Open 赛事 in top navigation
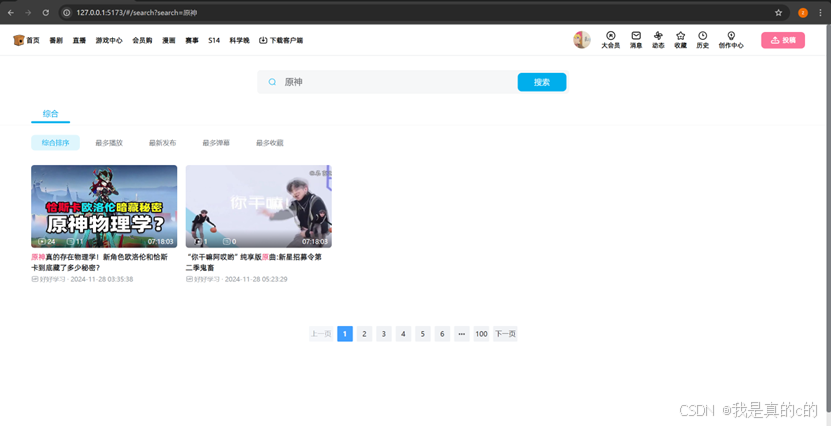The height and width of the screenshot is (426, 831). coord(192,40)
